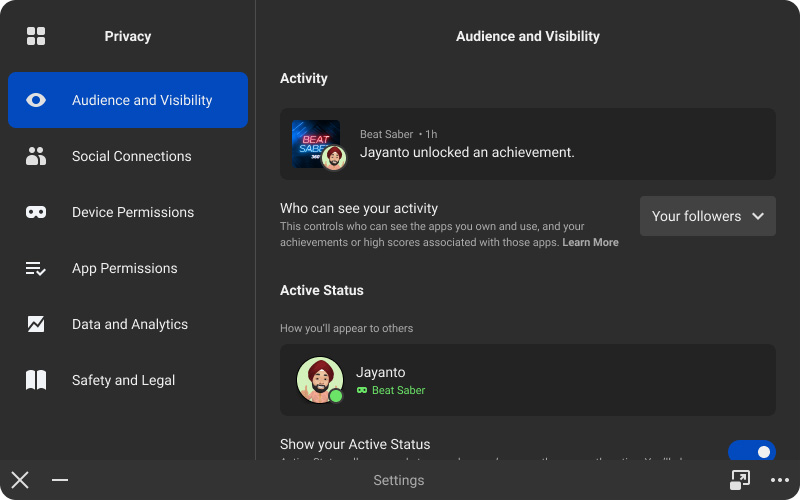Open the Social Connections section
The image size is (800, 500).
tap(131, 156)
